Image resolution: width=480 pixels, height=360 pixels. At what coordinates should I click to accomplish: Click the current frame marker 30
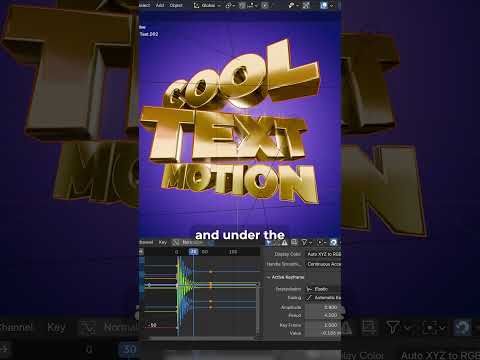[193, 252]
